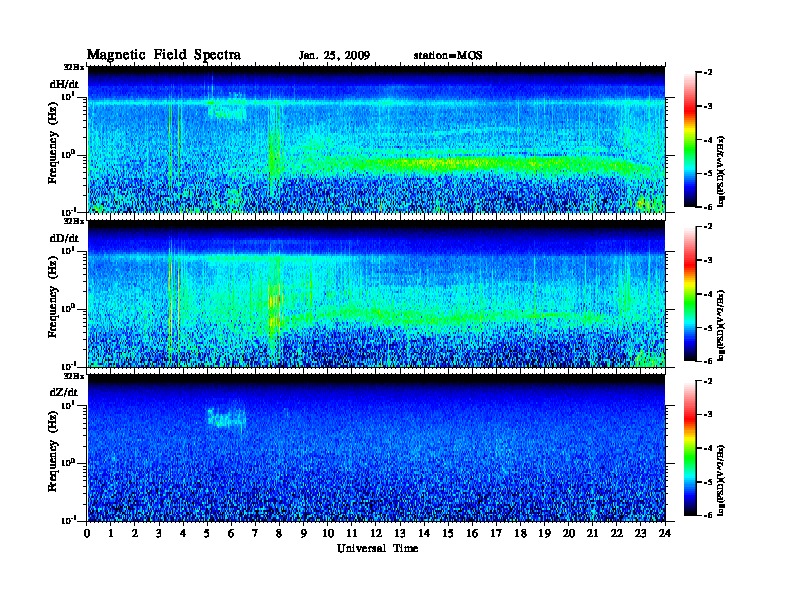
Task: Click the "-3" value on dD/dt color scale
Action: tap(708, 261)
